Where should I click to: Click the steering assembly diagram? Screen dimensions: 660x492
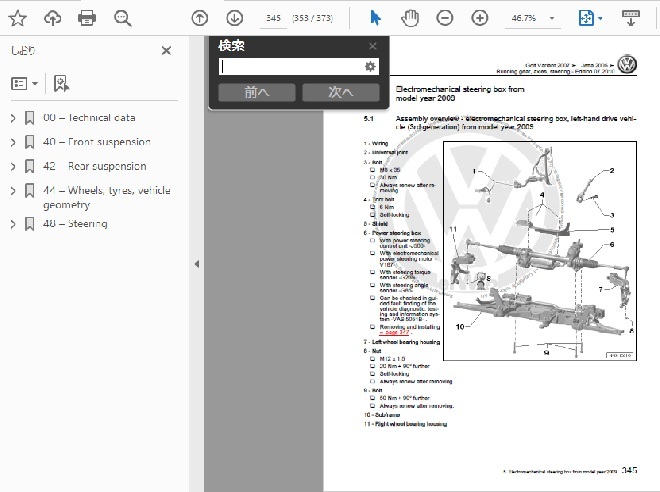pyautogui.click(x=540, y=251)
